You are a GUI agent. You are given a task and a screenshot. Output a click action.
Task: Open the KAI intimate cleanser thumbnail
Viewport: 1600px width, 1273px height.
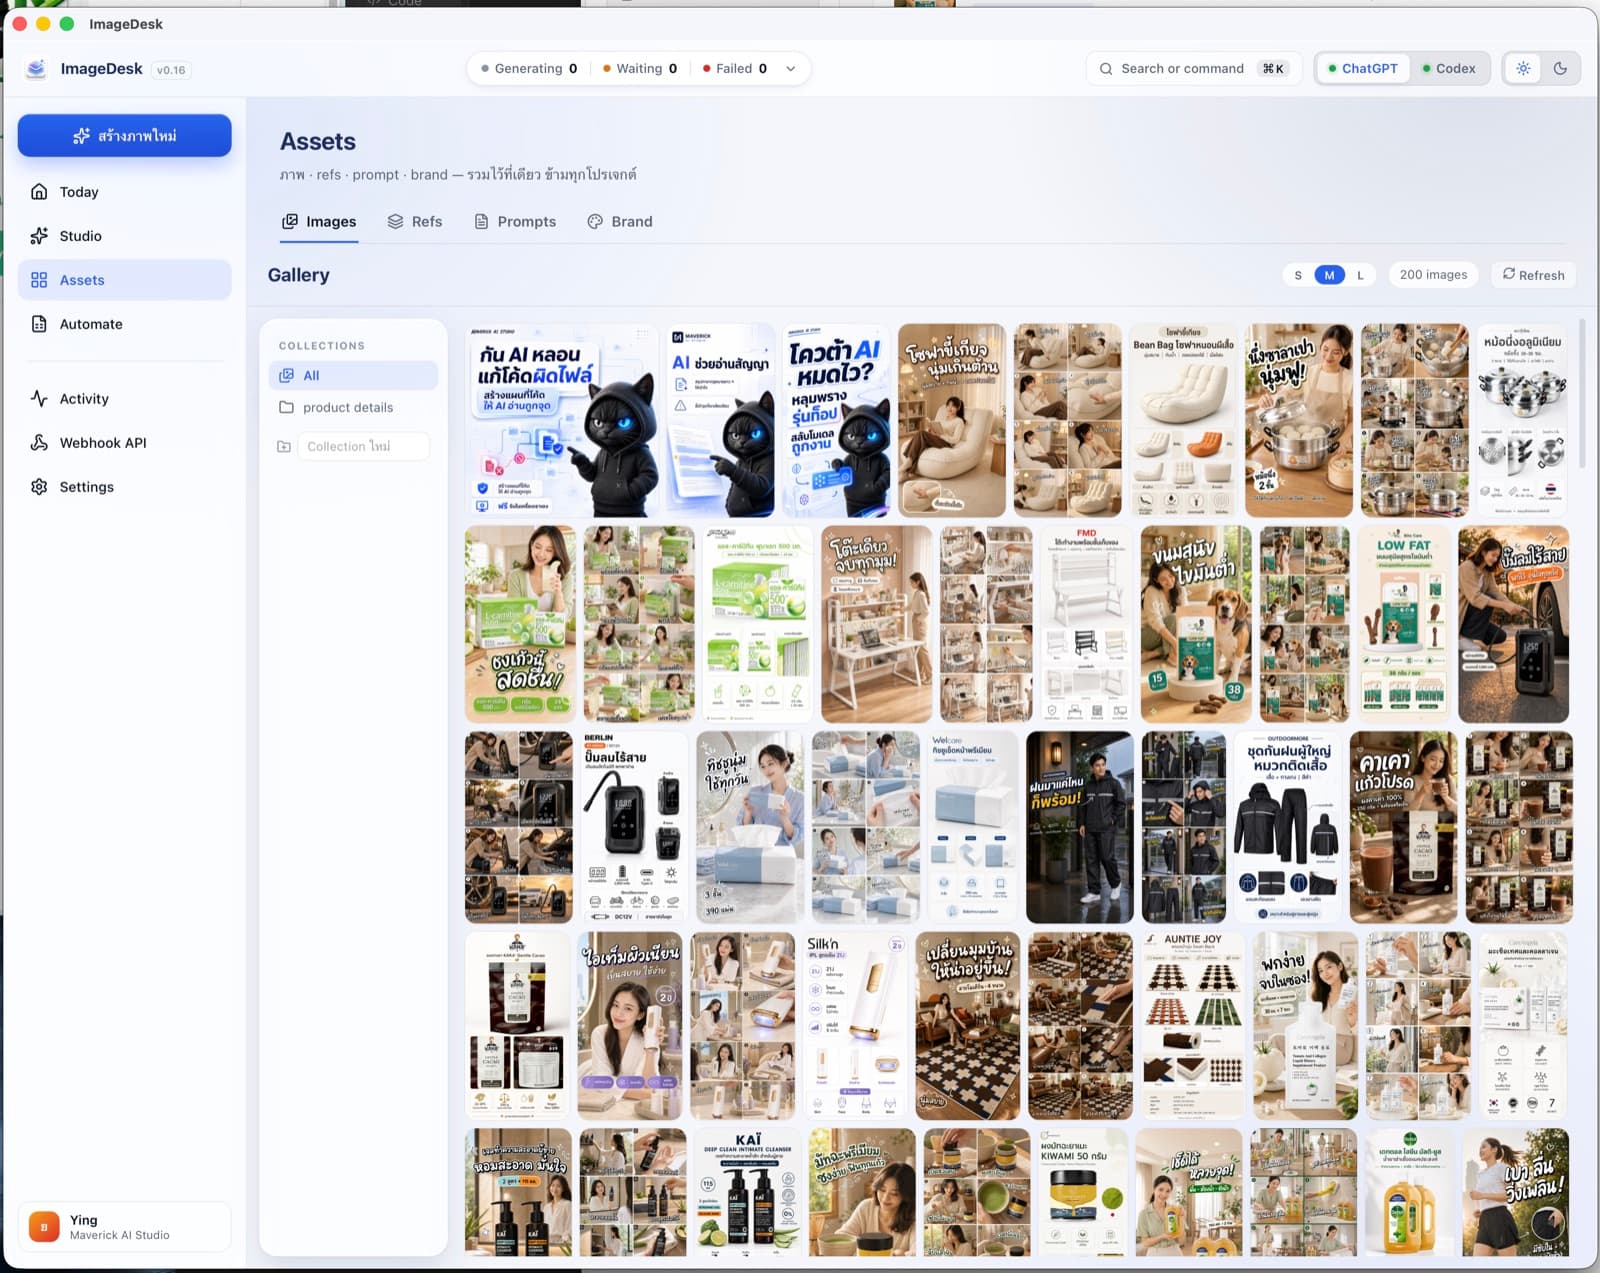(748, 1192)
